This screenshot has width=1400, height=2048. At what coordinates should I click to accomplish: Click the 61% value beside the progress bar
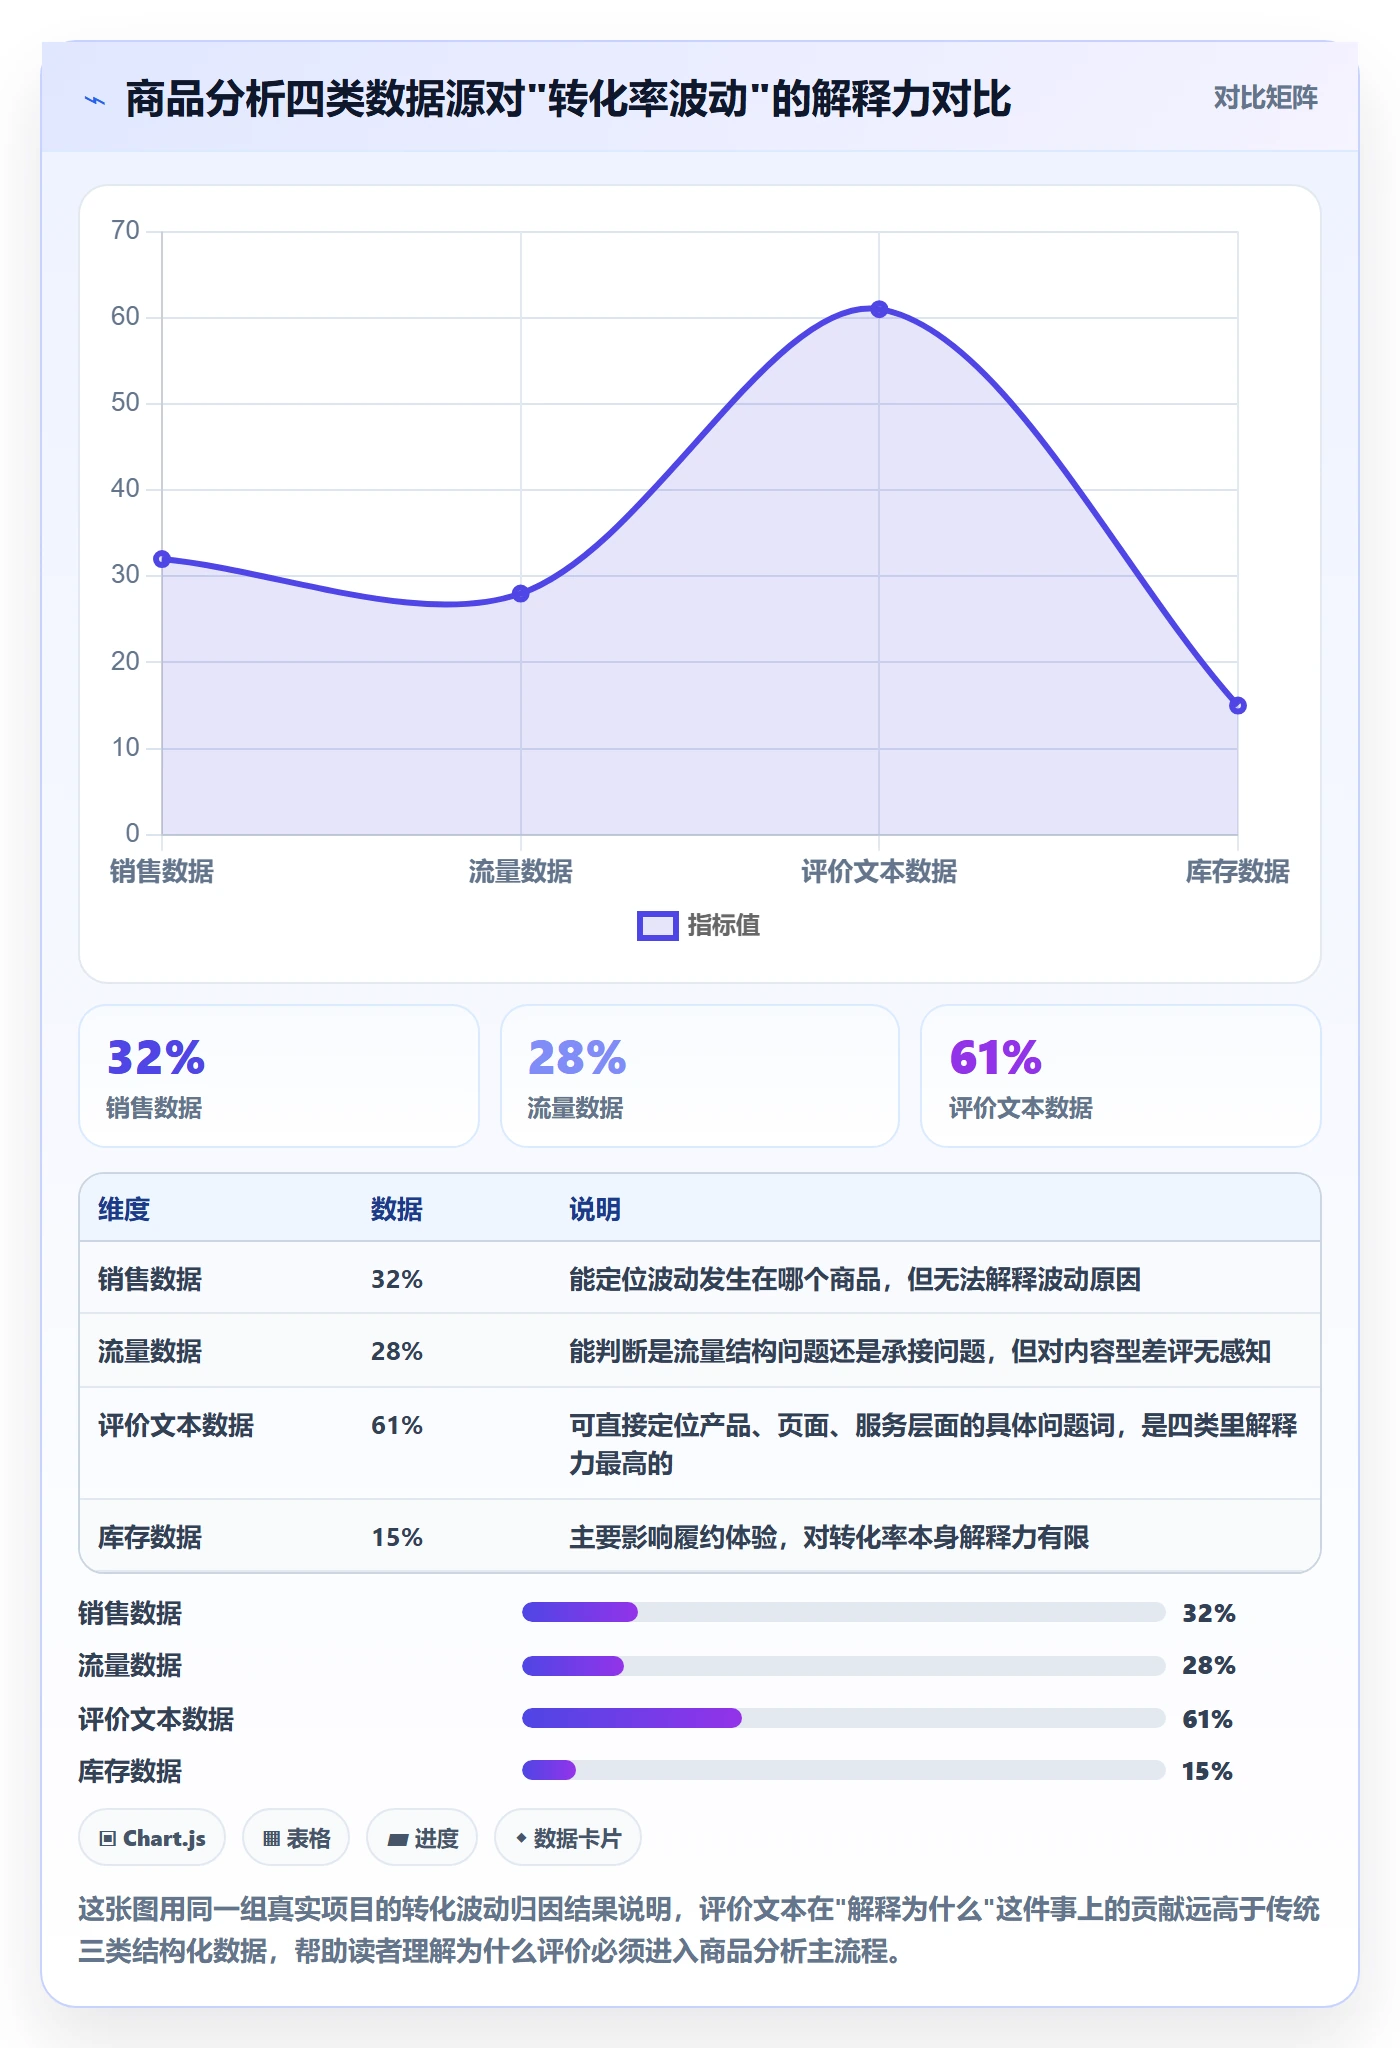coord(1207,1719)
